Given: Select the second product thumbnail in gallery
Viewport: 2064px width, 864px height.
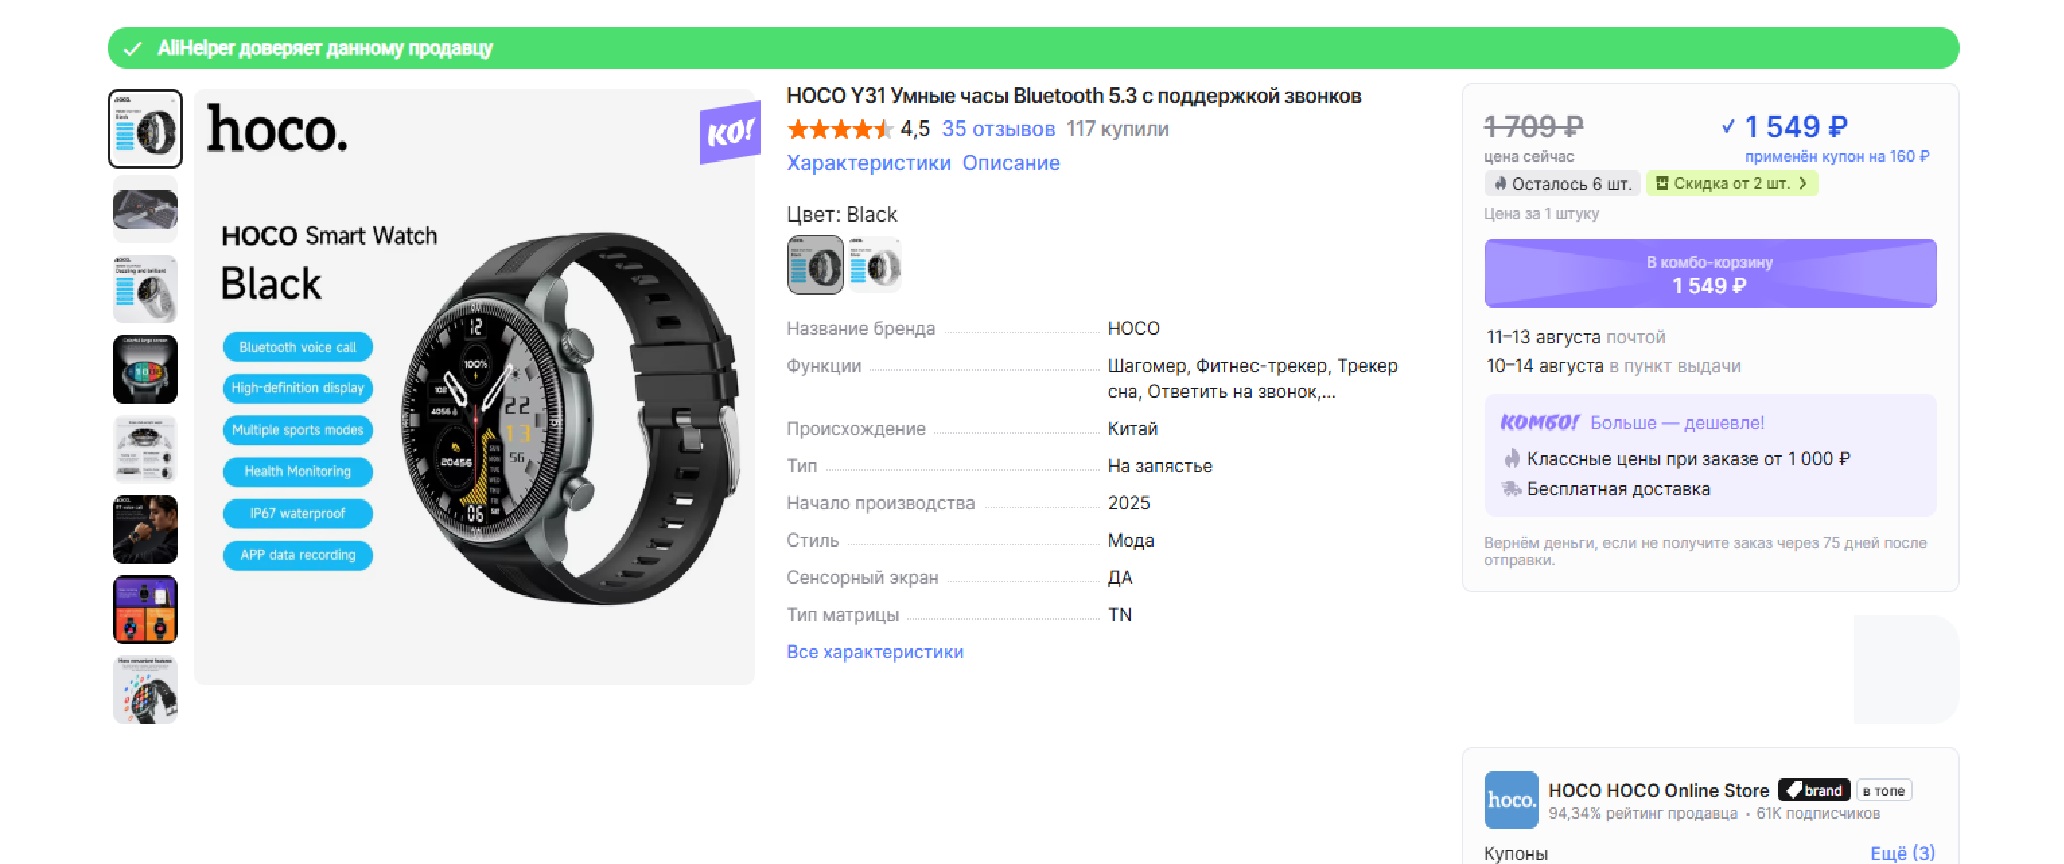Looking at the screenshot, I should [145, 209].
